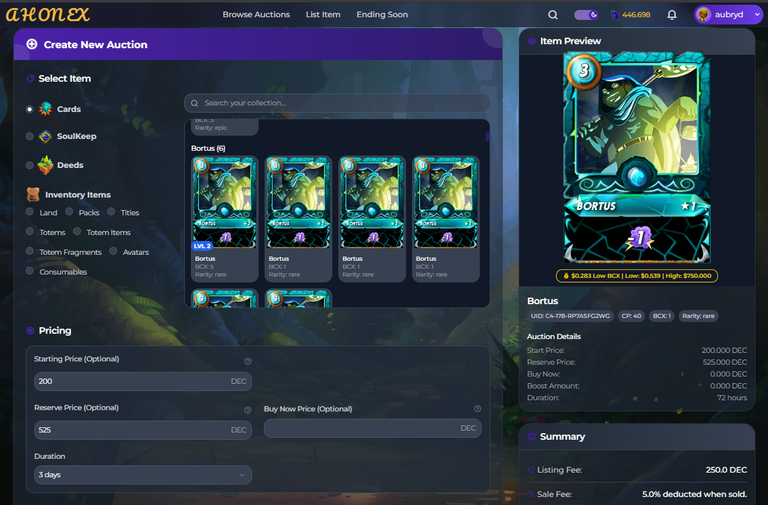Click the Reserve Price input with 525
Image resolution: width=768 pixels, height=505 pixels.
[x=143, y=430]
